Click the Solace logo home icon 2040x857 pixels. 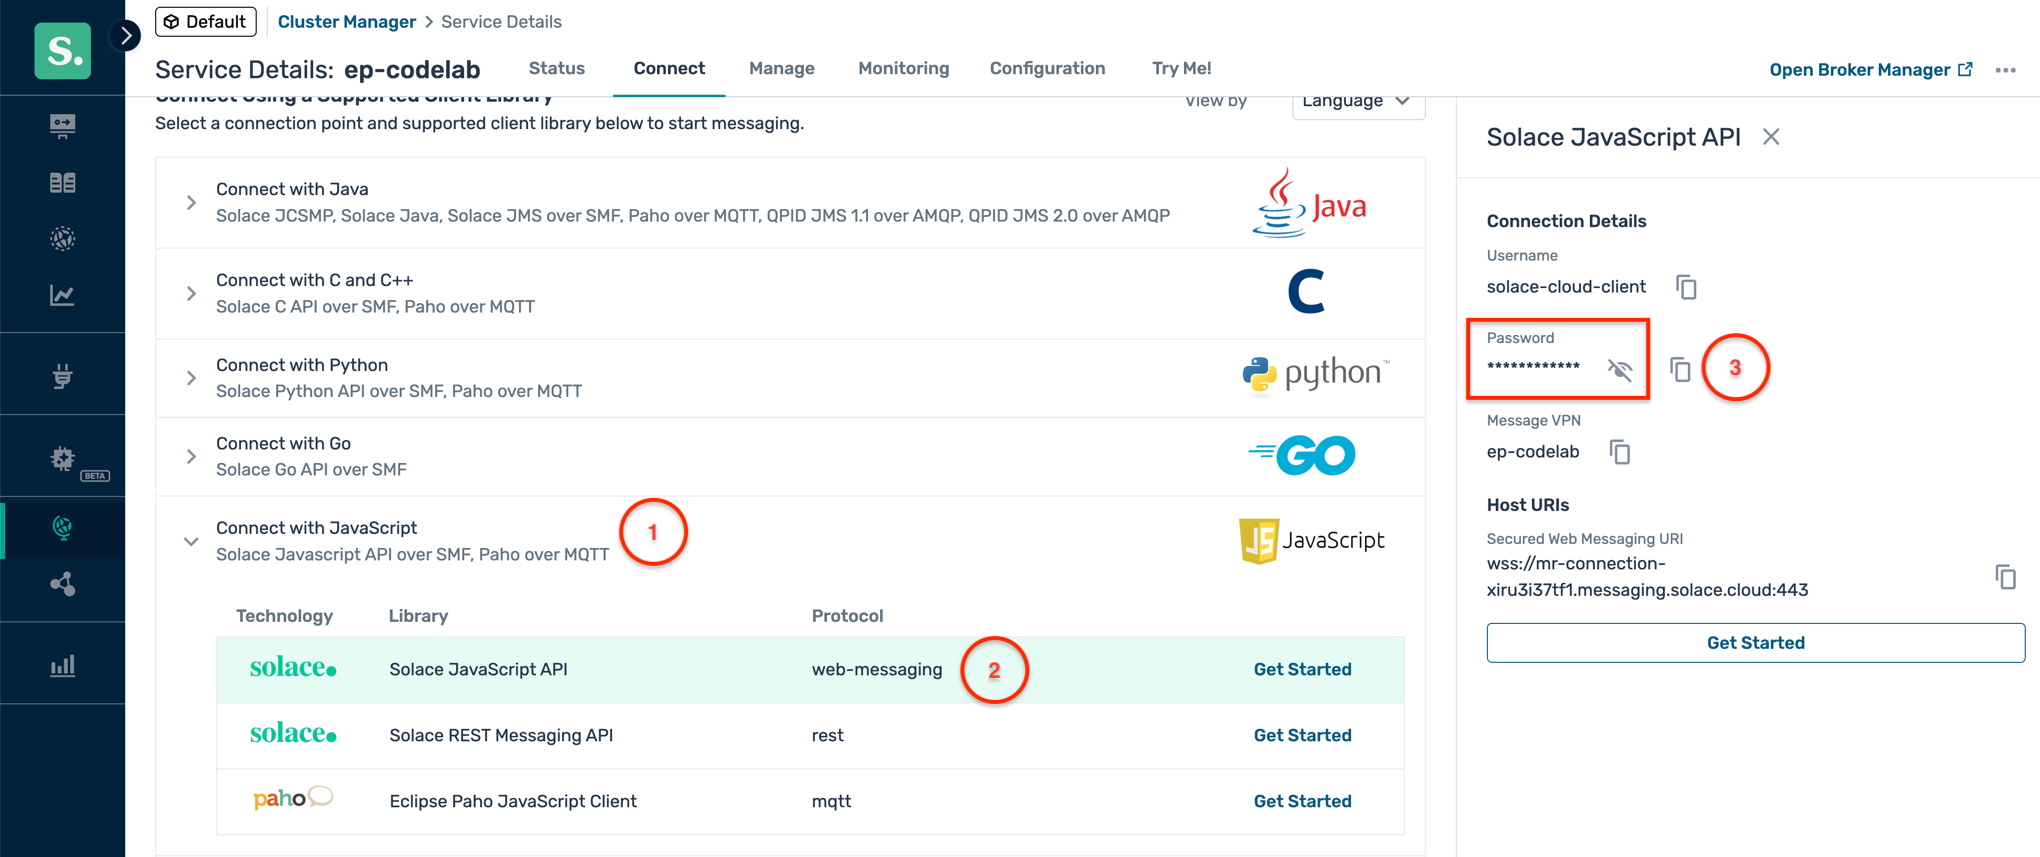click(x=62, y=50)
